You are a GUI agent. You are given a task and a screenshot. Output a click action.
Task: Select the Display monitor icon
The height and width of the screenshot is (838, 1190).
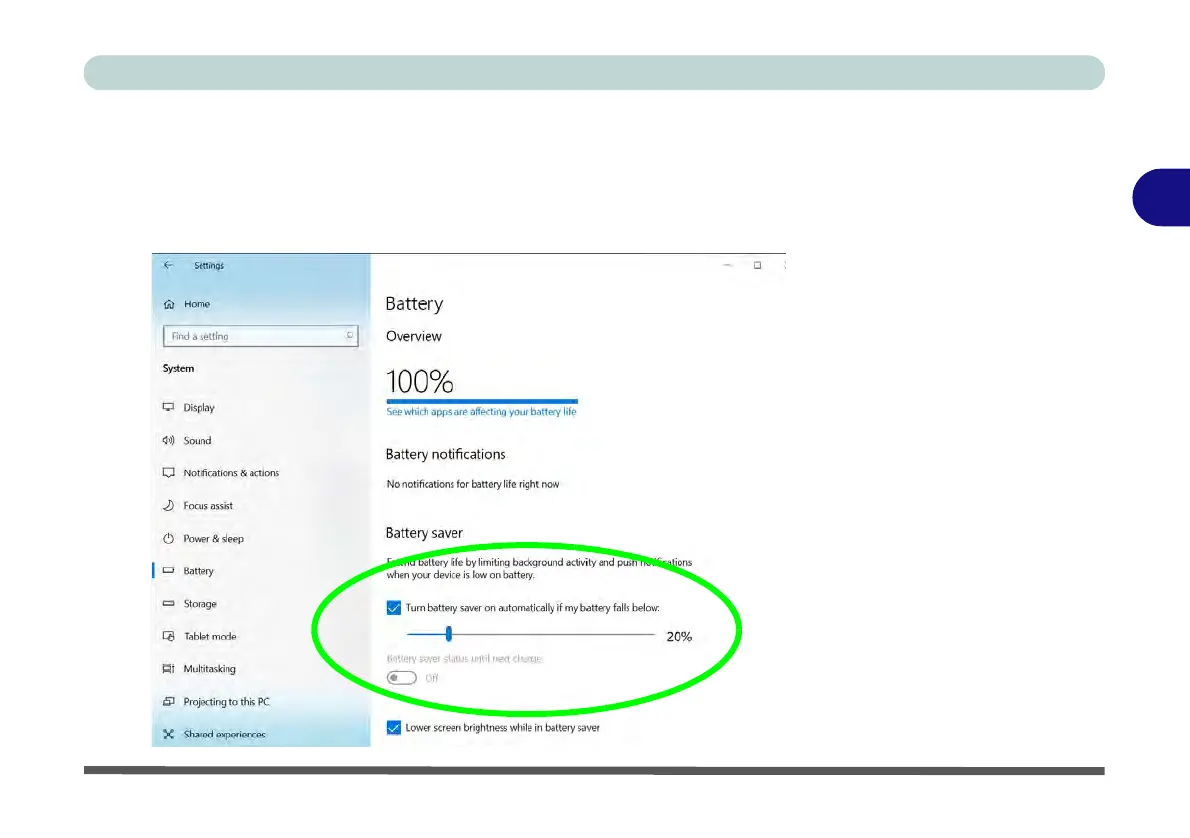(x=168, y=408)
